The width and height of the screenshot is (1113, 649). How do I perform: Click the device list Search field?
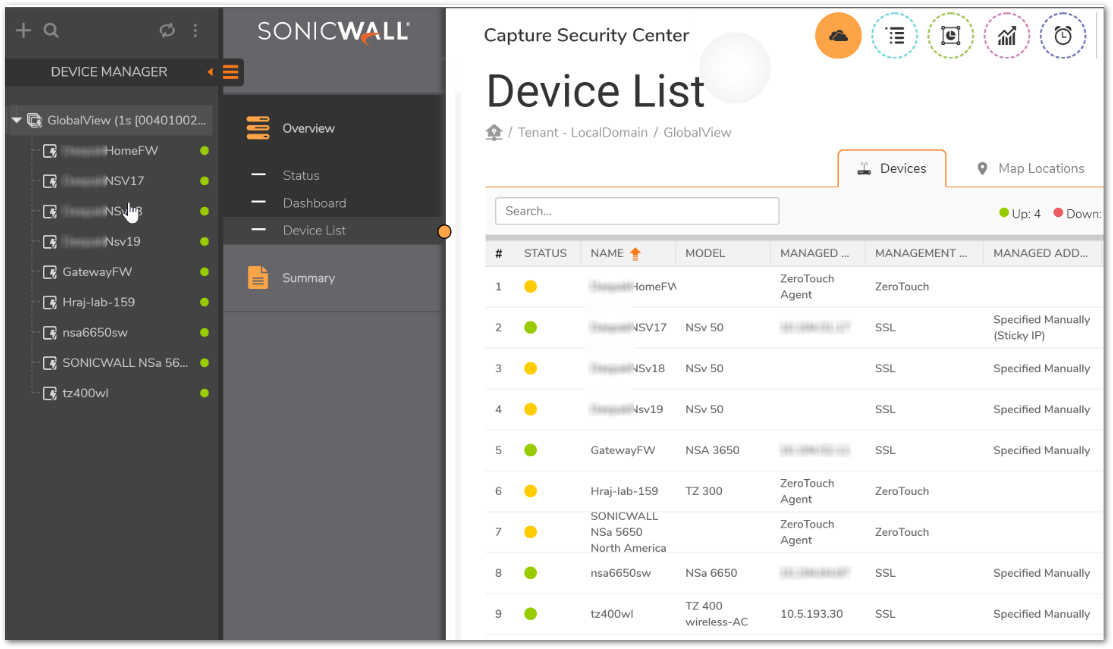pos(637,211)
